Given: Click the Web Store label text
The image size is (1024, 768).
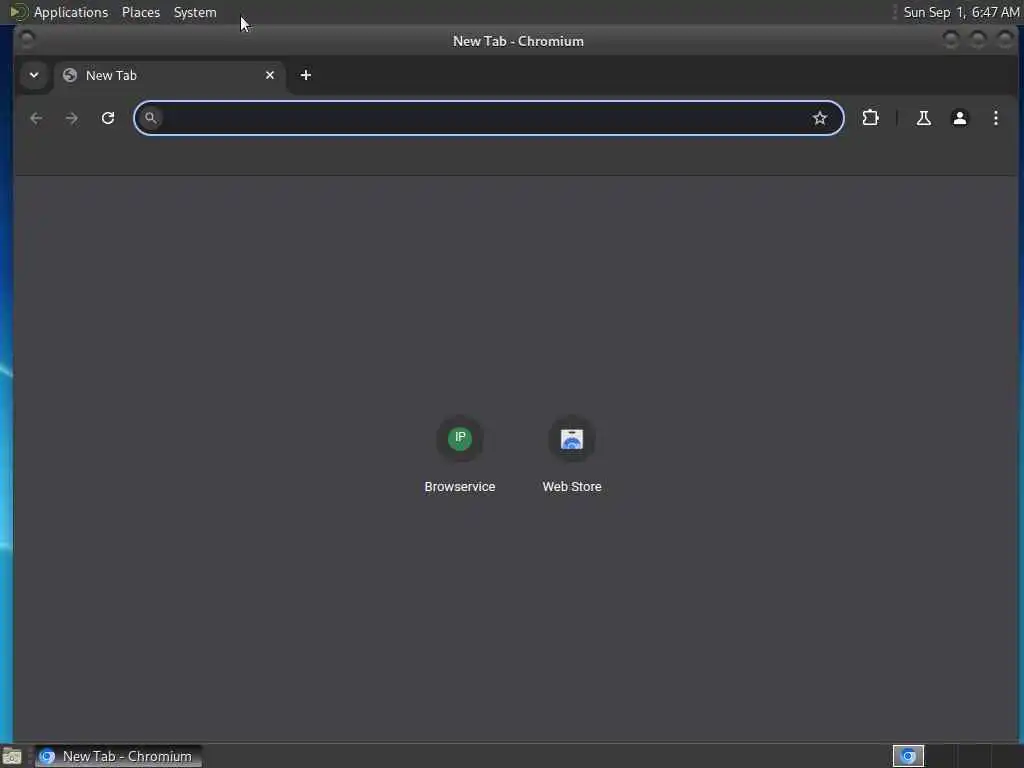Looking at the screenshot, I should tap(571, 487).
